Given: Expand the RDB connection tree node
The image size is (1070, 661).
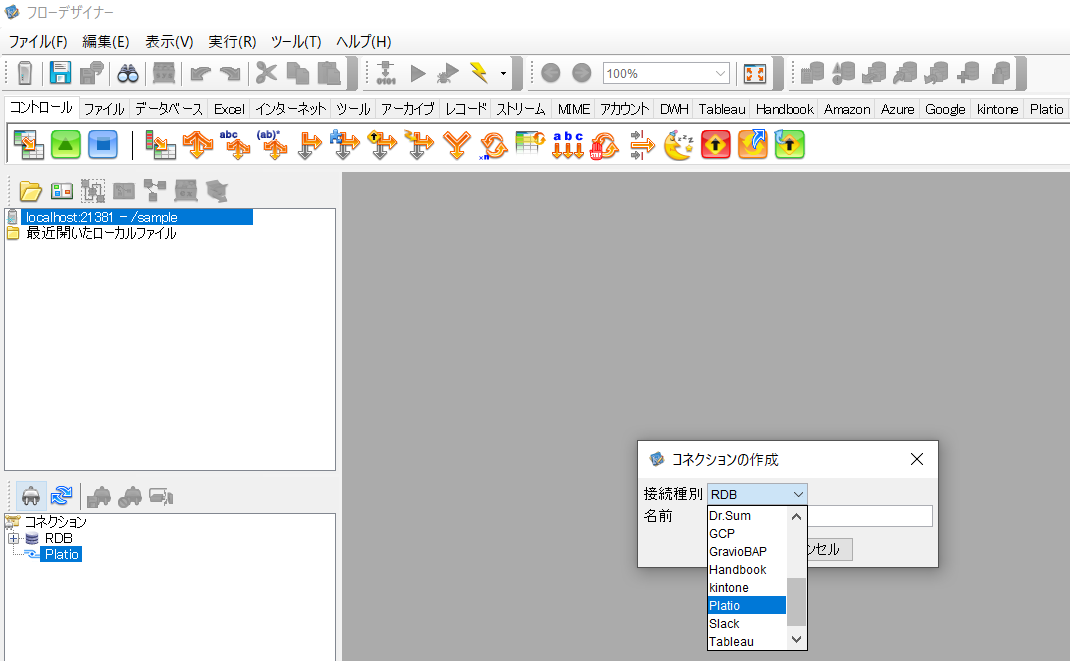Looking at the screenshot, I should [x=14, y=538].
